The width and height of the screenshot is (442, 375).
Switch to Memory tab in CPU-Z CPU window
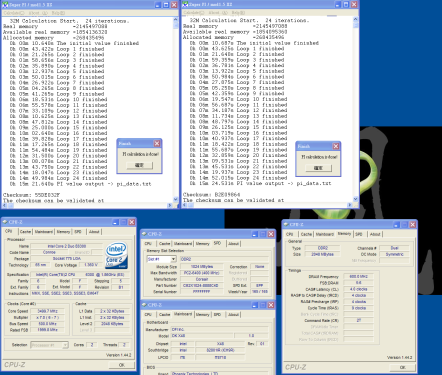coord(63,232)
